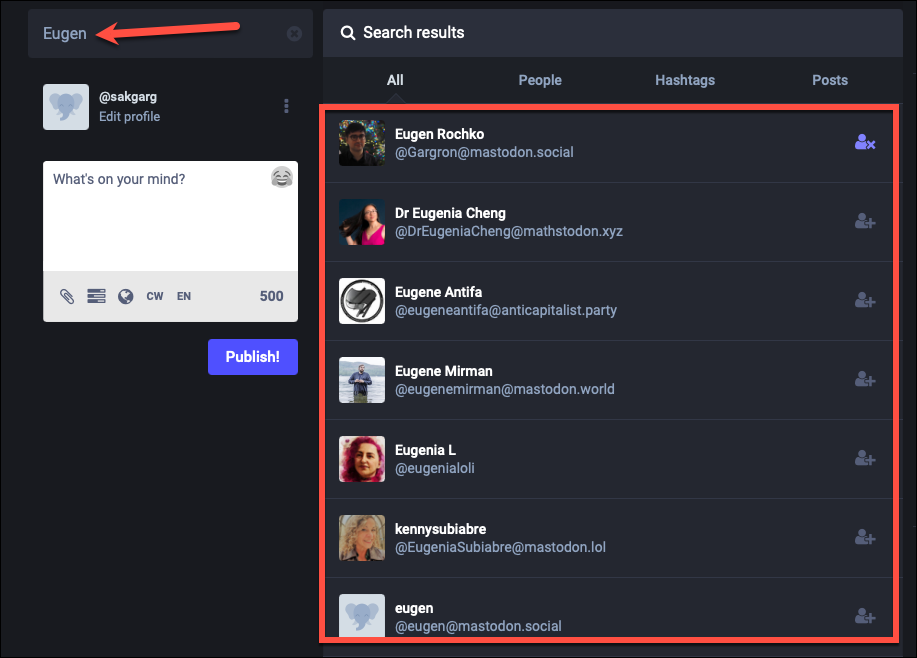This screenshot has width=917, height=658.
Task: Switch to the All tab
Action: pyautogui.click(x=395, y=80)
